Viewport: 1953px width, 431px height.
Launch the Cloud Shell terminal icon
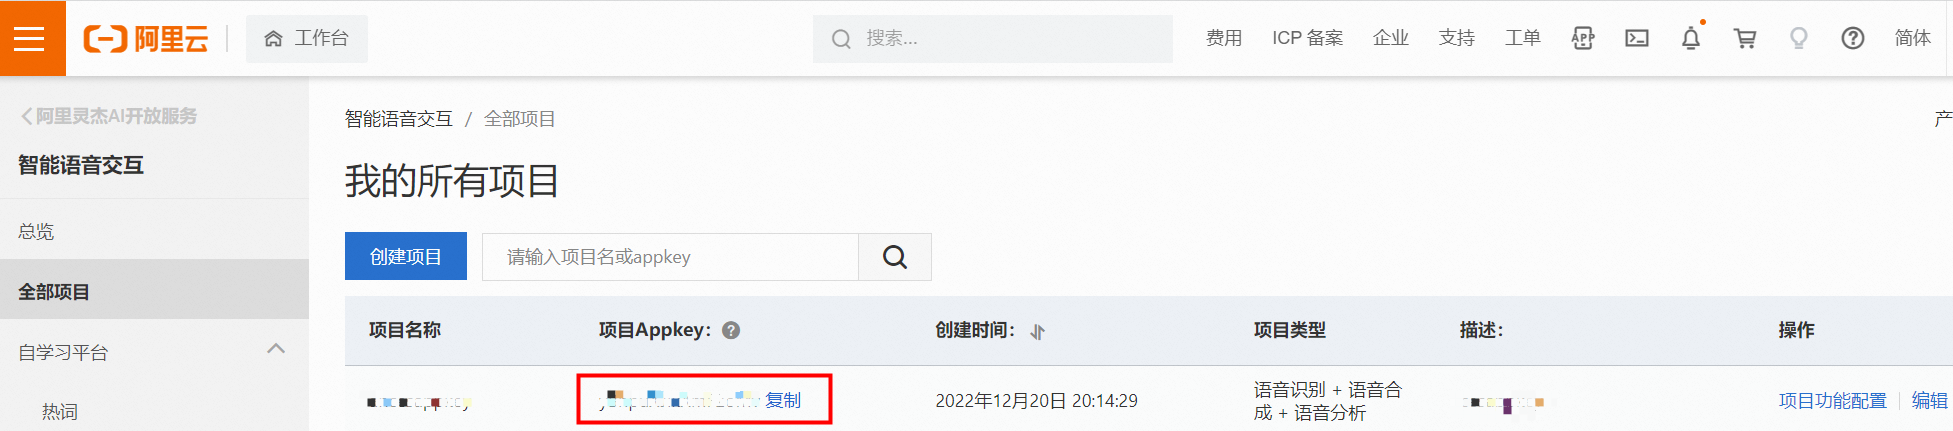[1637, 38]
